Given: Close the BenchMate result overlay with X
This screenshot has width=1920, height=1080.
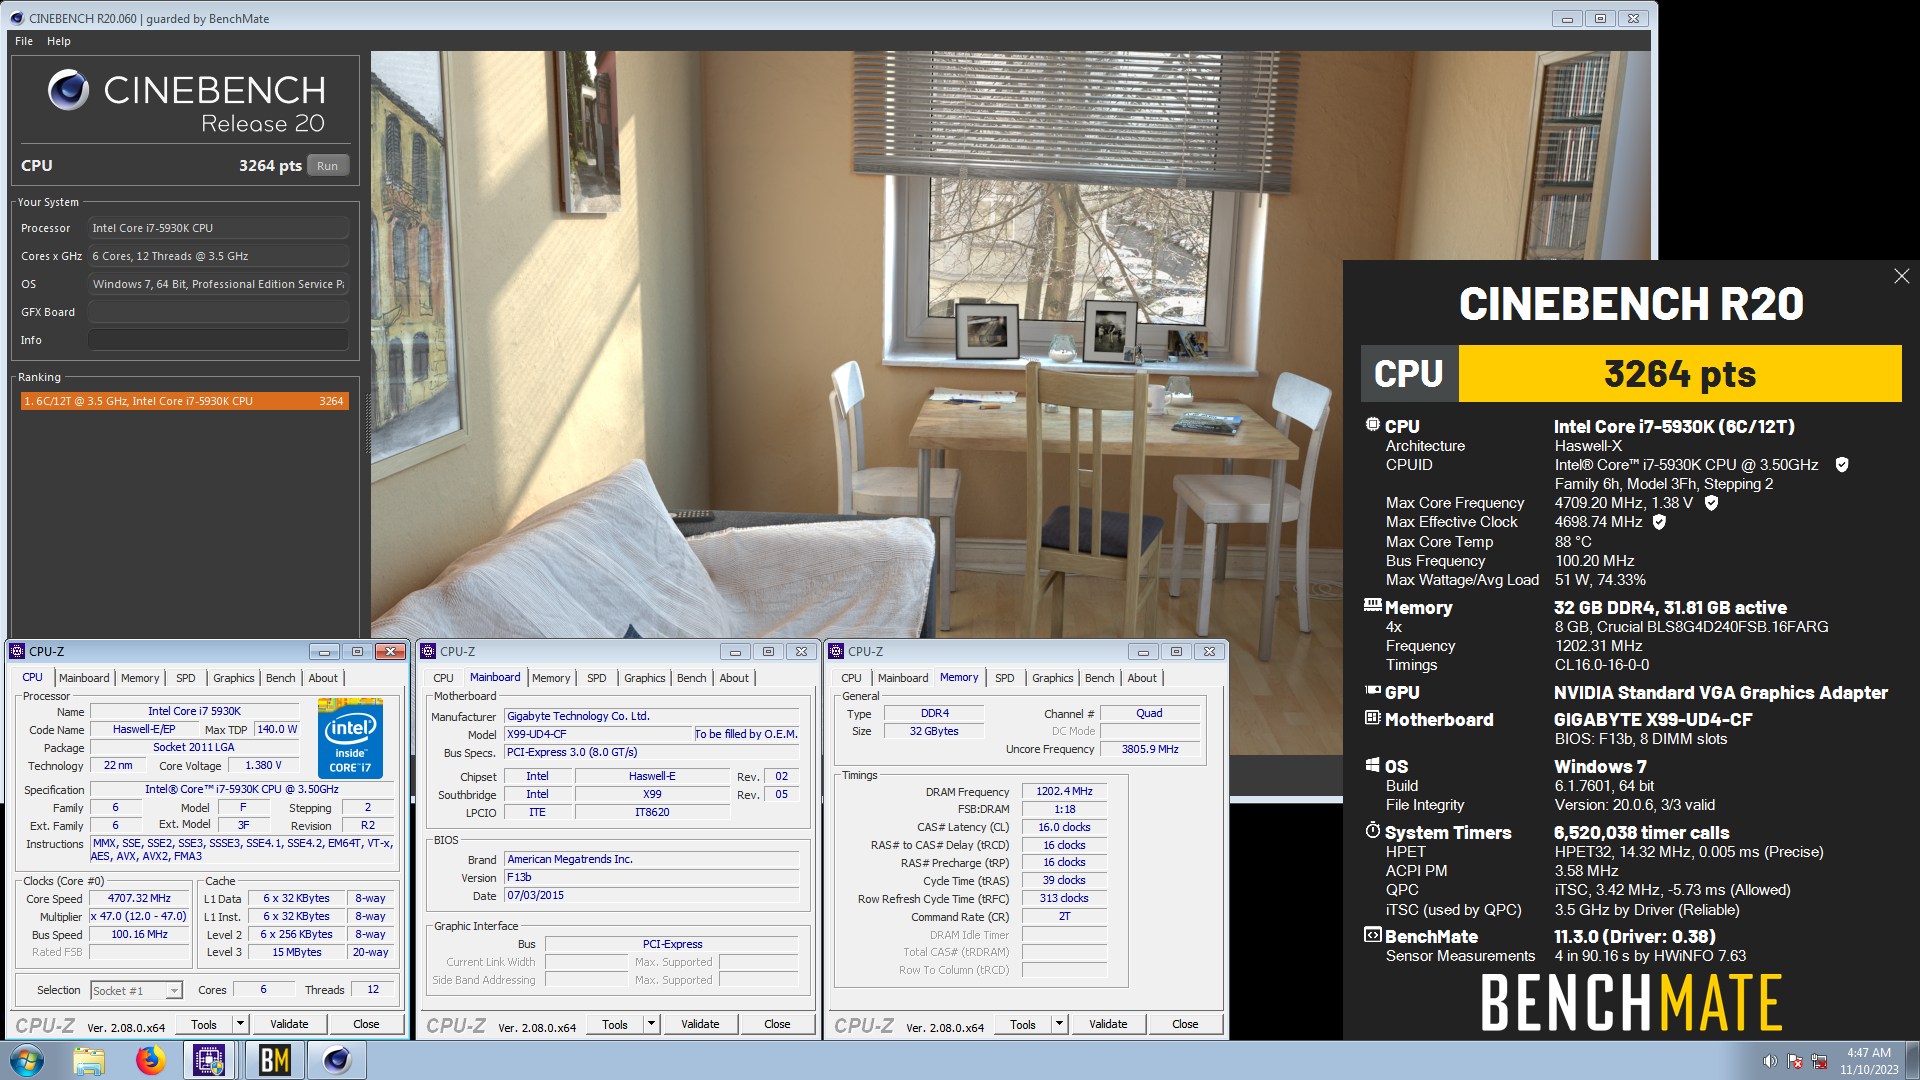Looking at the screenshot, I should click(1901, 276).
